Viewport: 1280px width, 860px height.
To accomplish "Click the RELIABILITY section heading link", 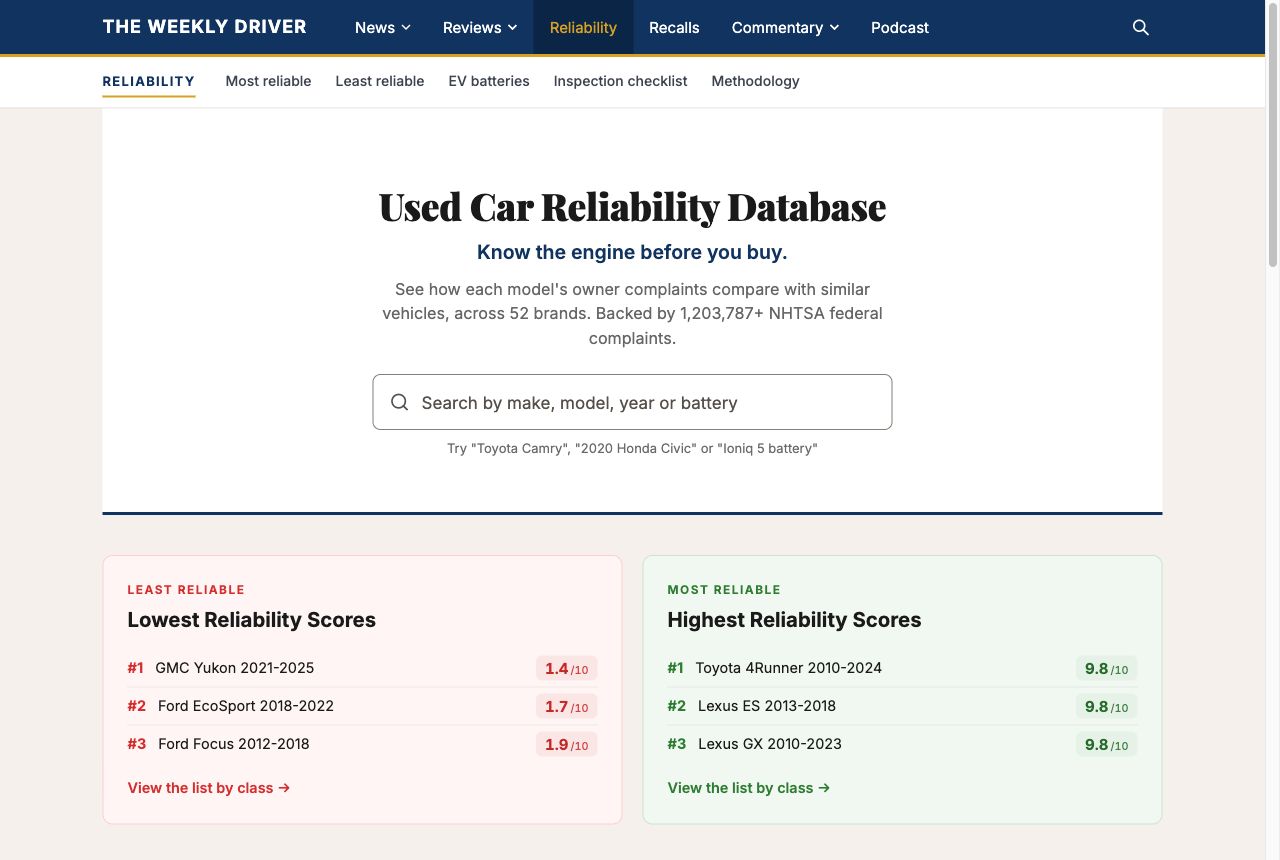I will [149, 81].
